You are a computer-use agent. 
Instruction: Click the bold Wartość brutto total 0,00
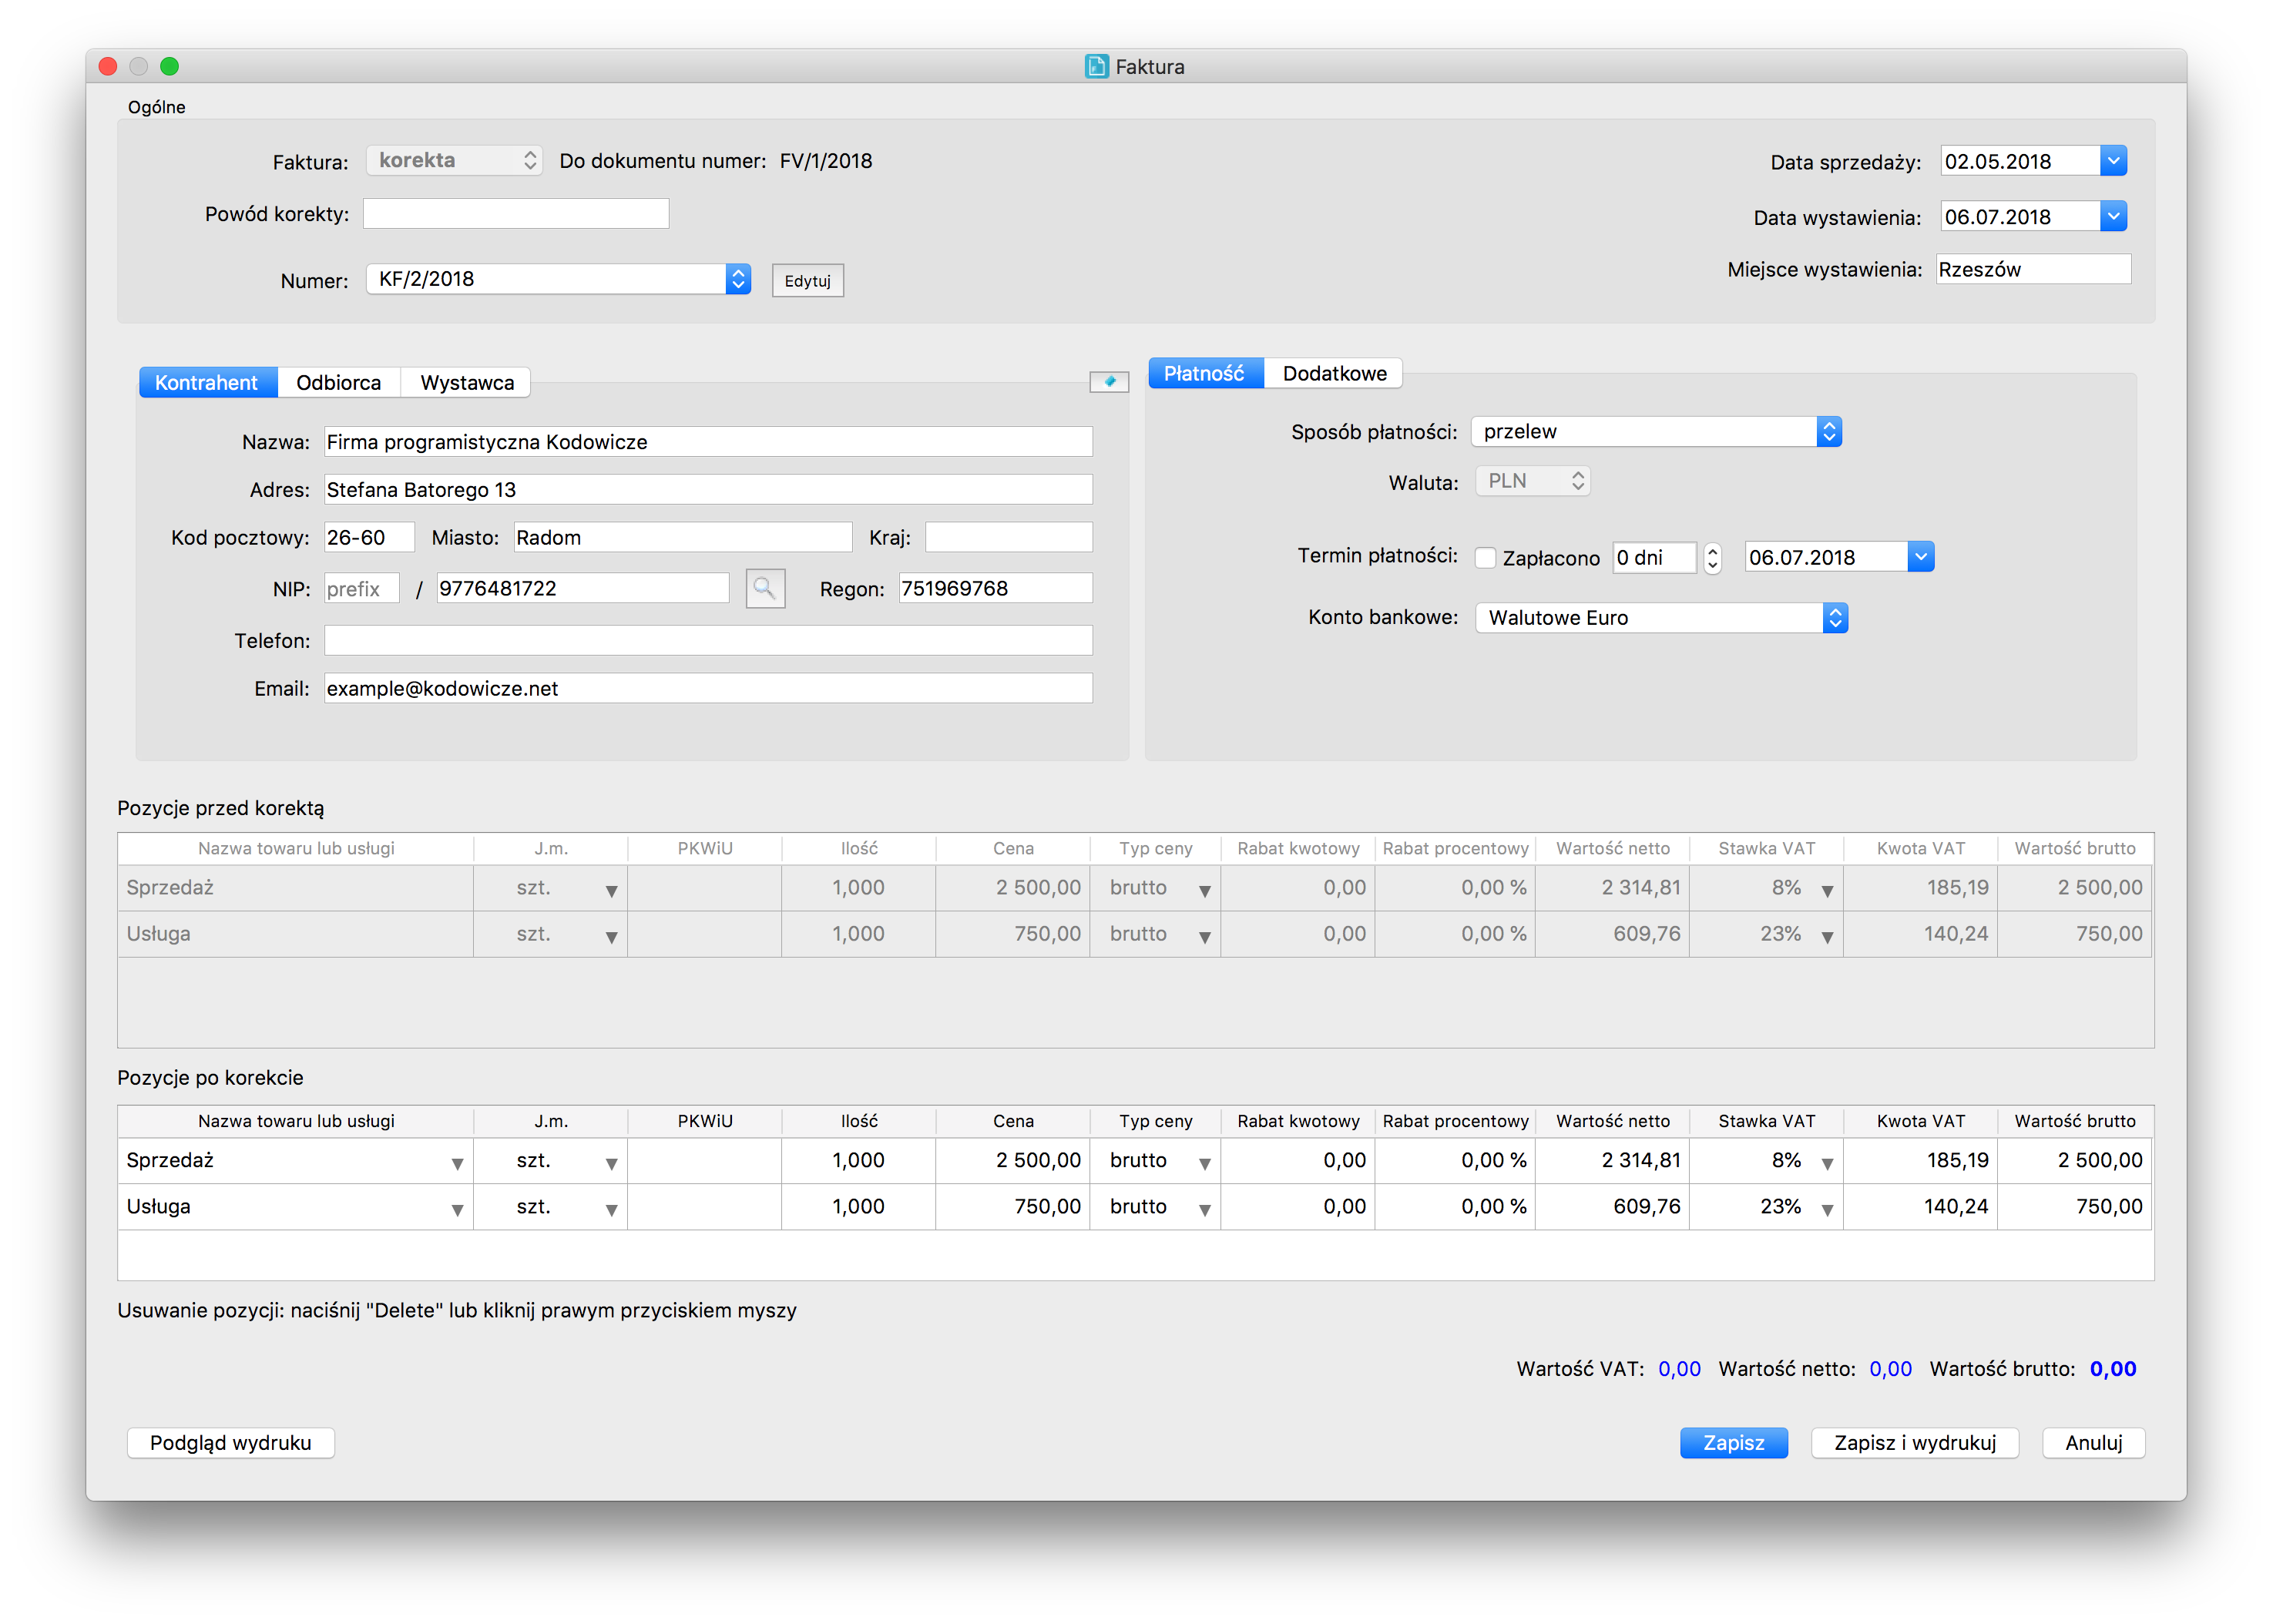[x=2113, y=1369]
